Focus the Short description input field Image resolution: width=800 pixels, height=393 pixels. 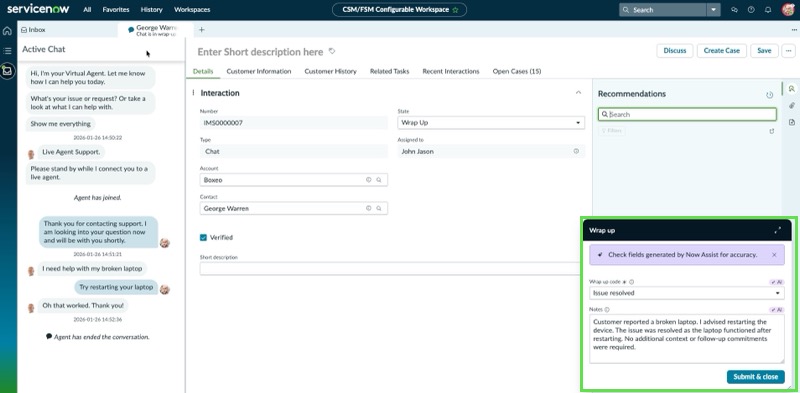coord(390,268)
